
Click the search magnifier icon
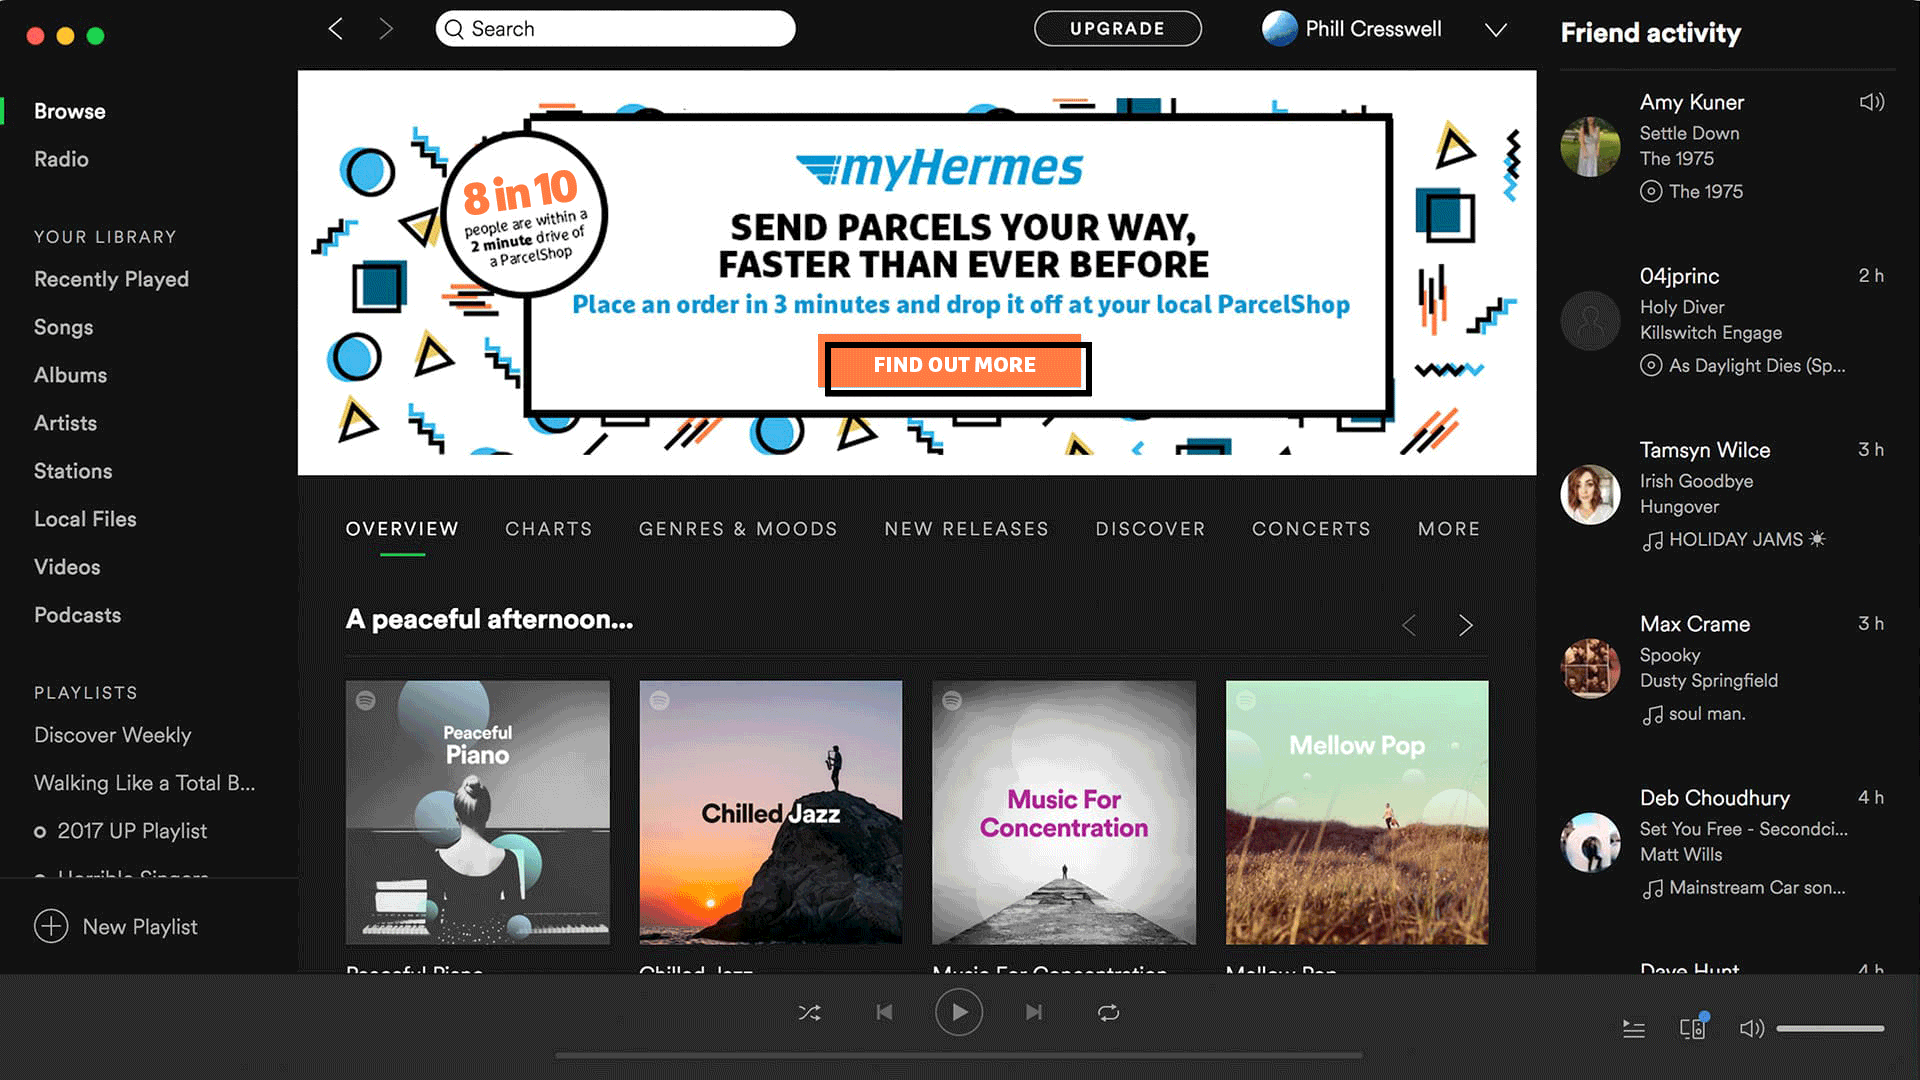[454, 29]
